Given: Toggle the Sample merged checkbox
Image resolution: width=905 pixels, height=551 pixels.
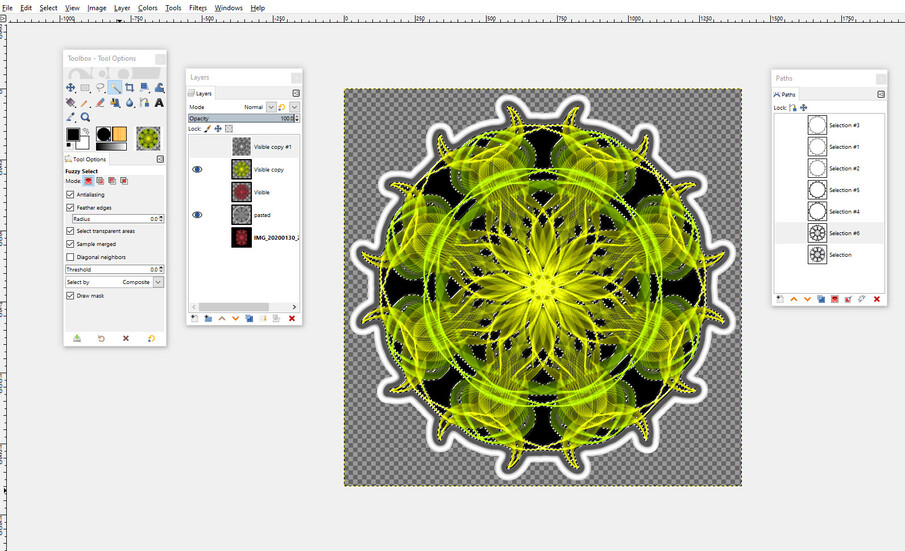Looking at the screenshot, I should pyautogui.click(x=70, y=244).
